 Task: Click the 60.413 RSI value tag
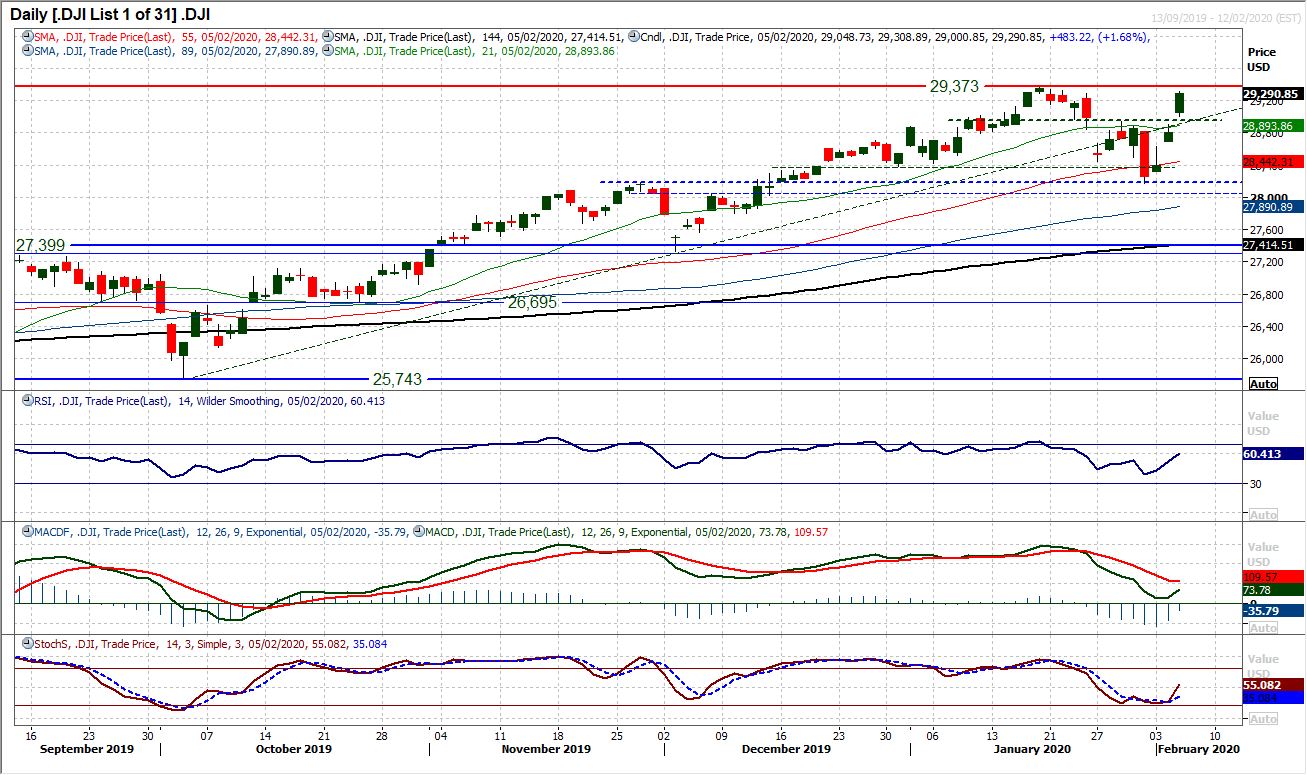(x=1272, y=453)
